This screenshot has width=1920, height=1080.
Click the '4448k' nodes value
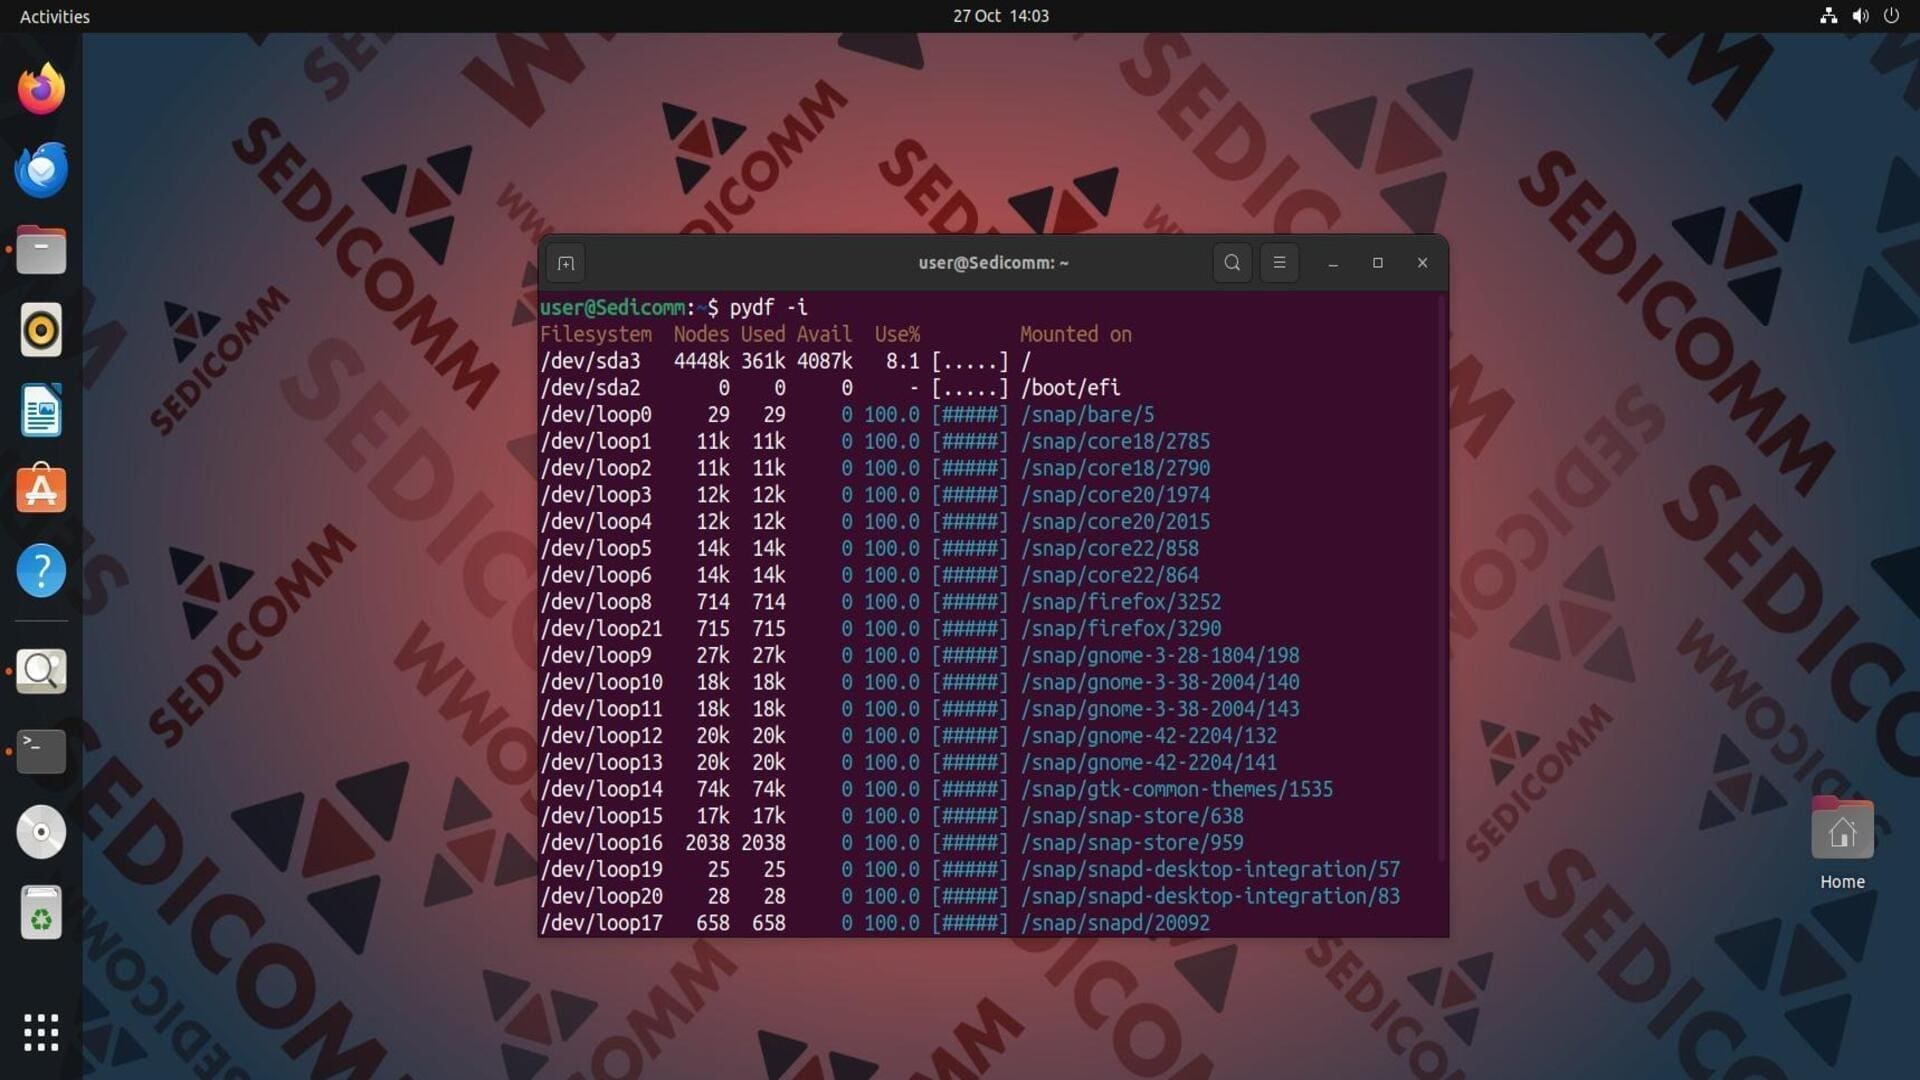click(701, 361)
